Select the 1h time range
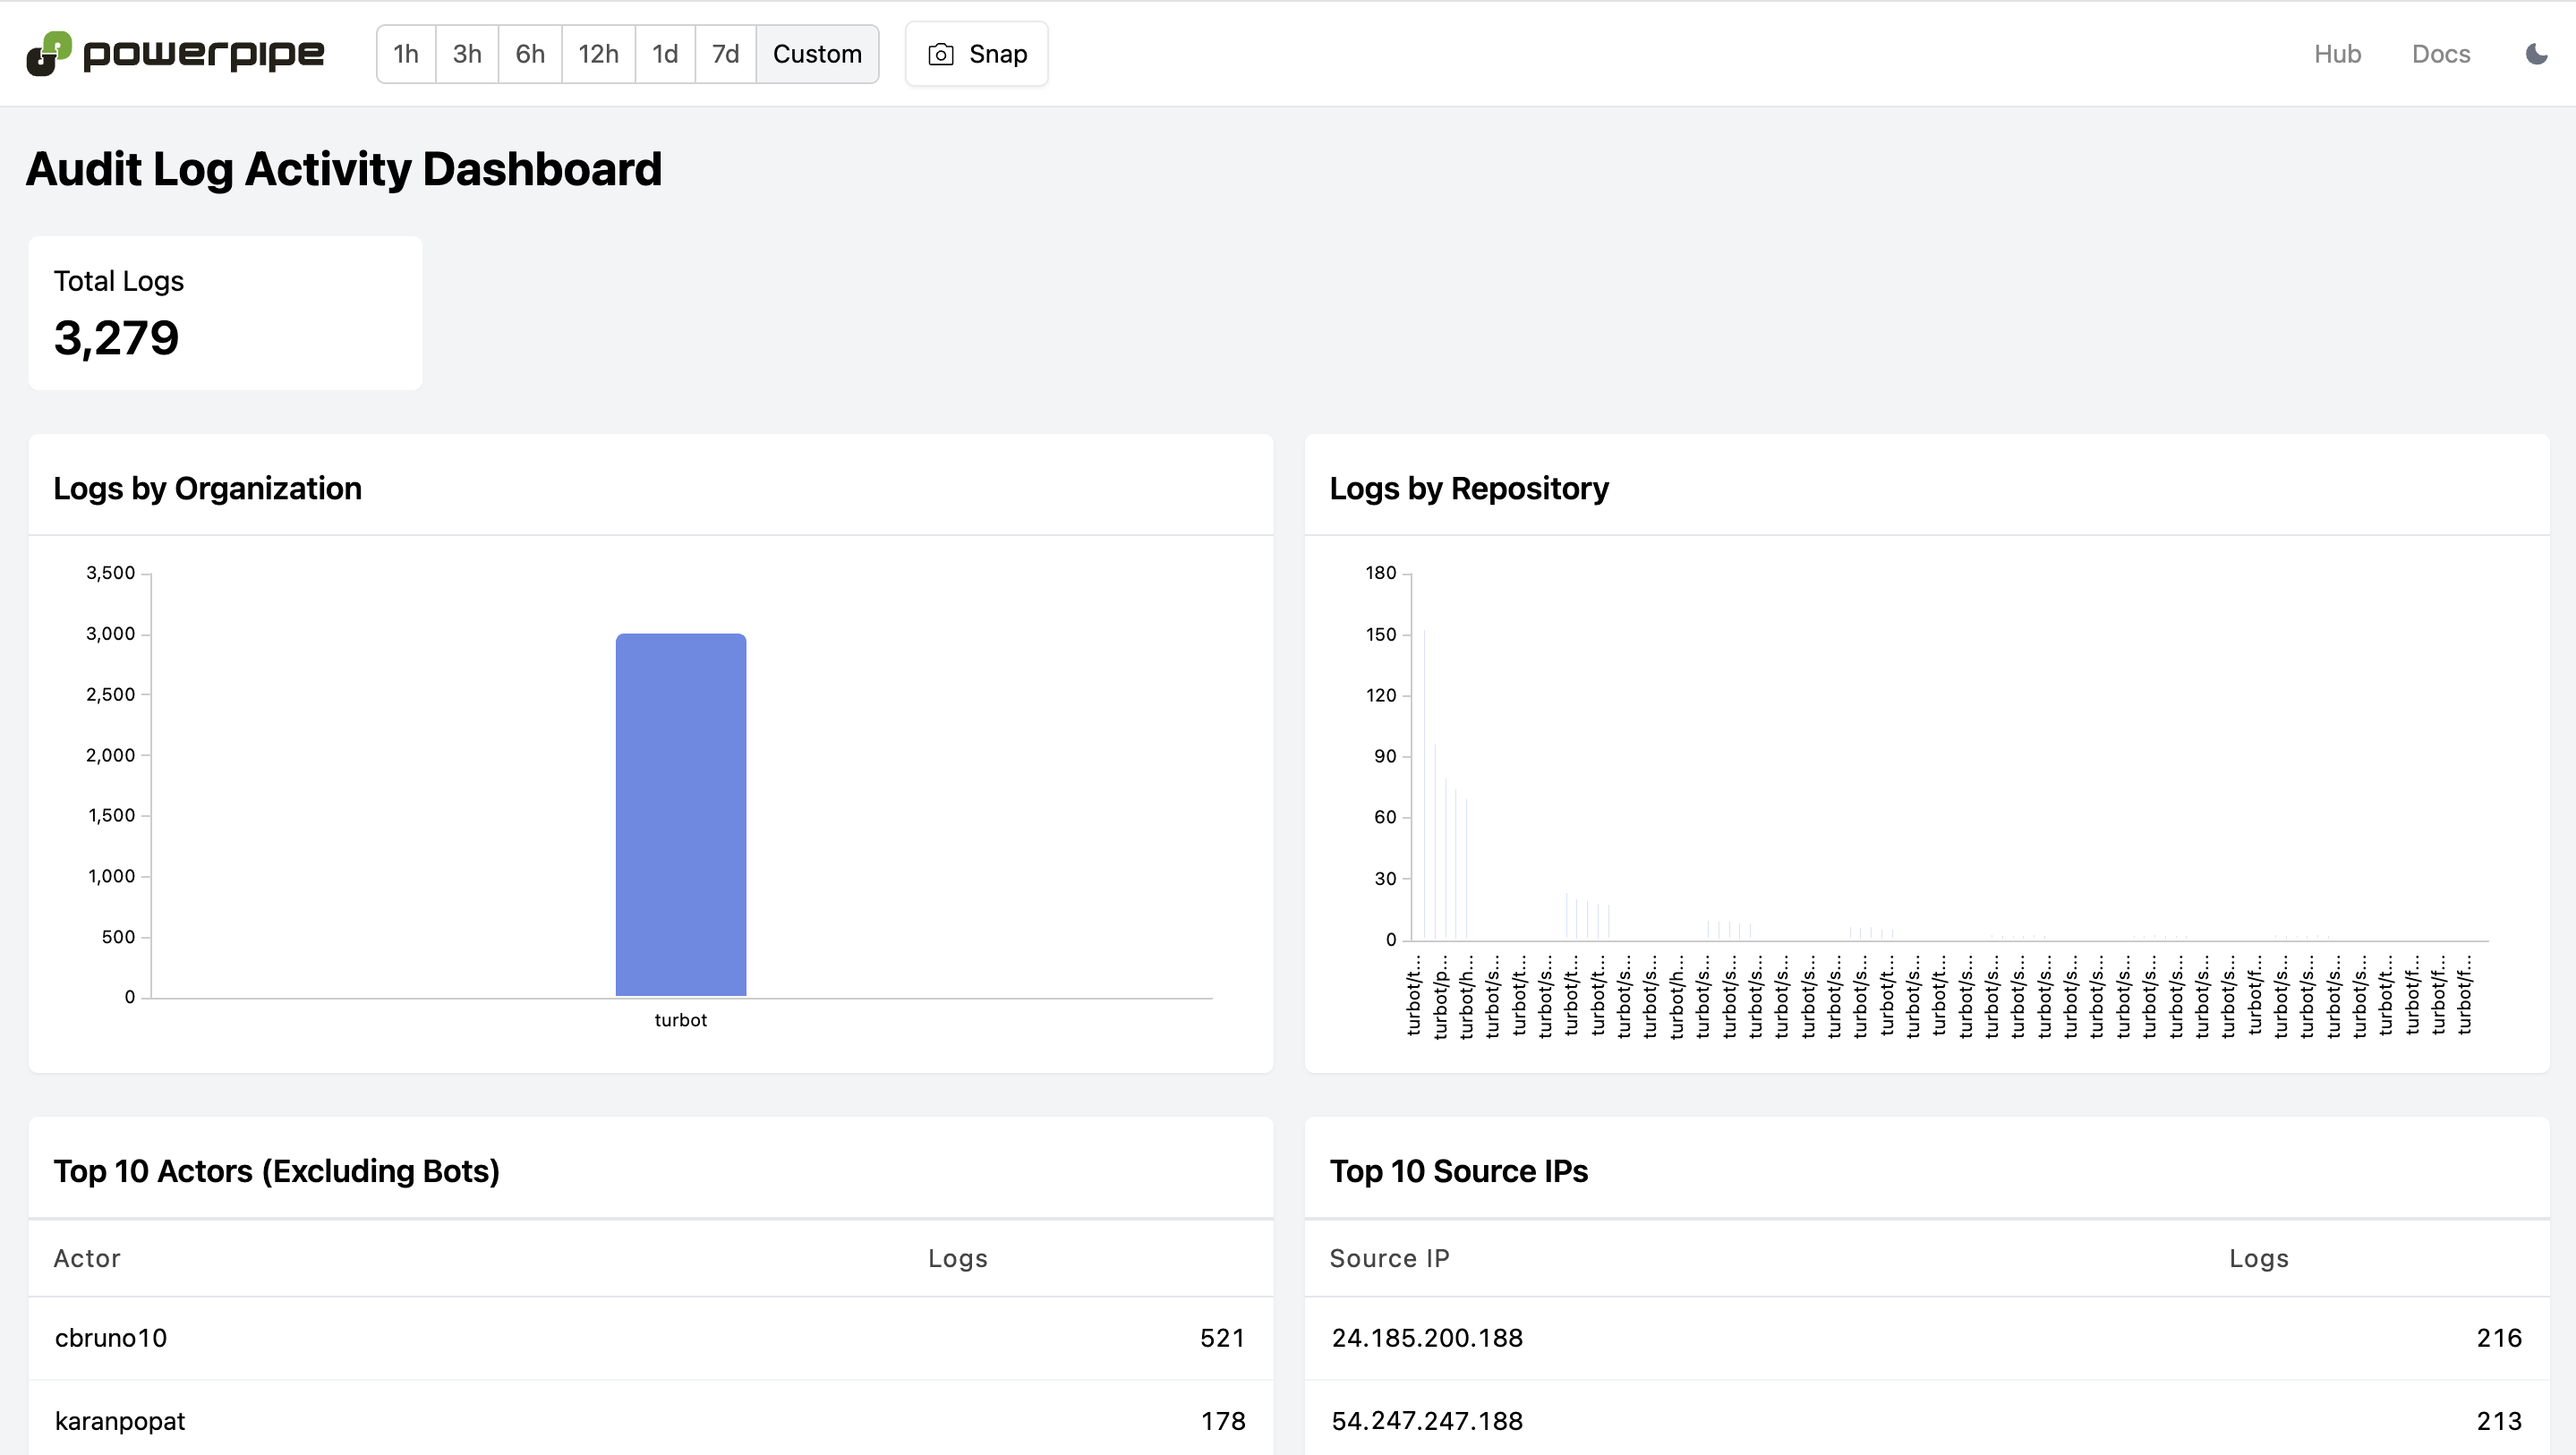 (406, 54)
